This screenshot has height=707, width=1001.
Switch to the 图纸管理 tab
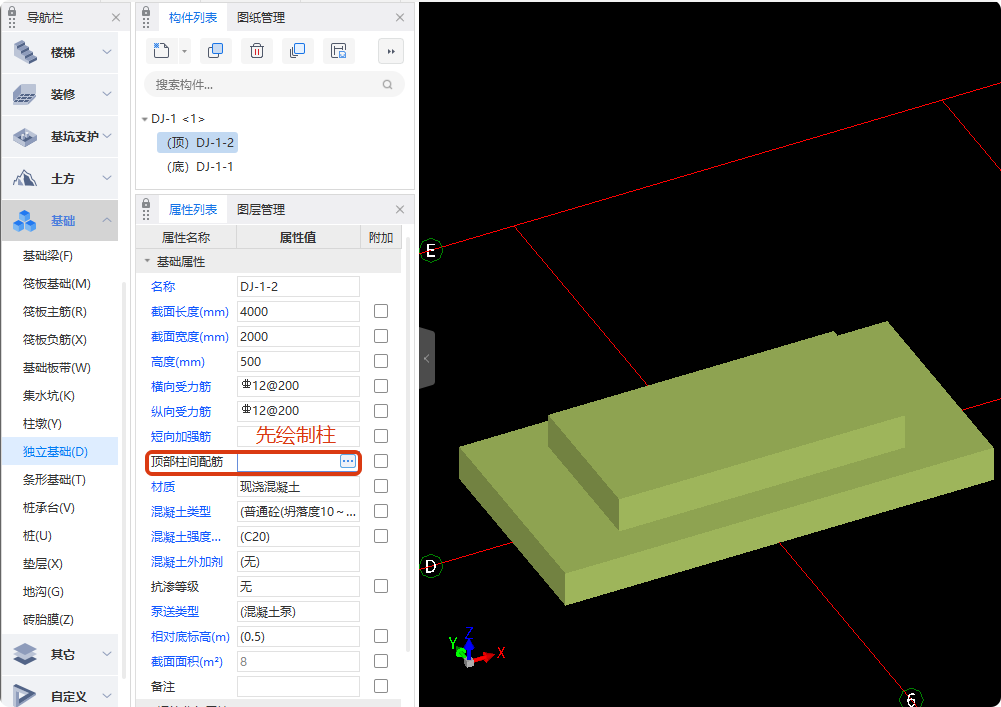pos(260,17)
